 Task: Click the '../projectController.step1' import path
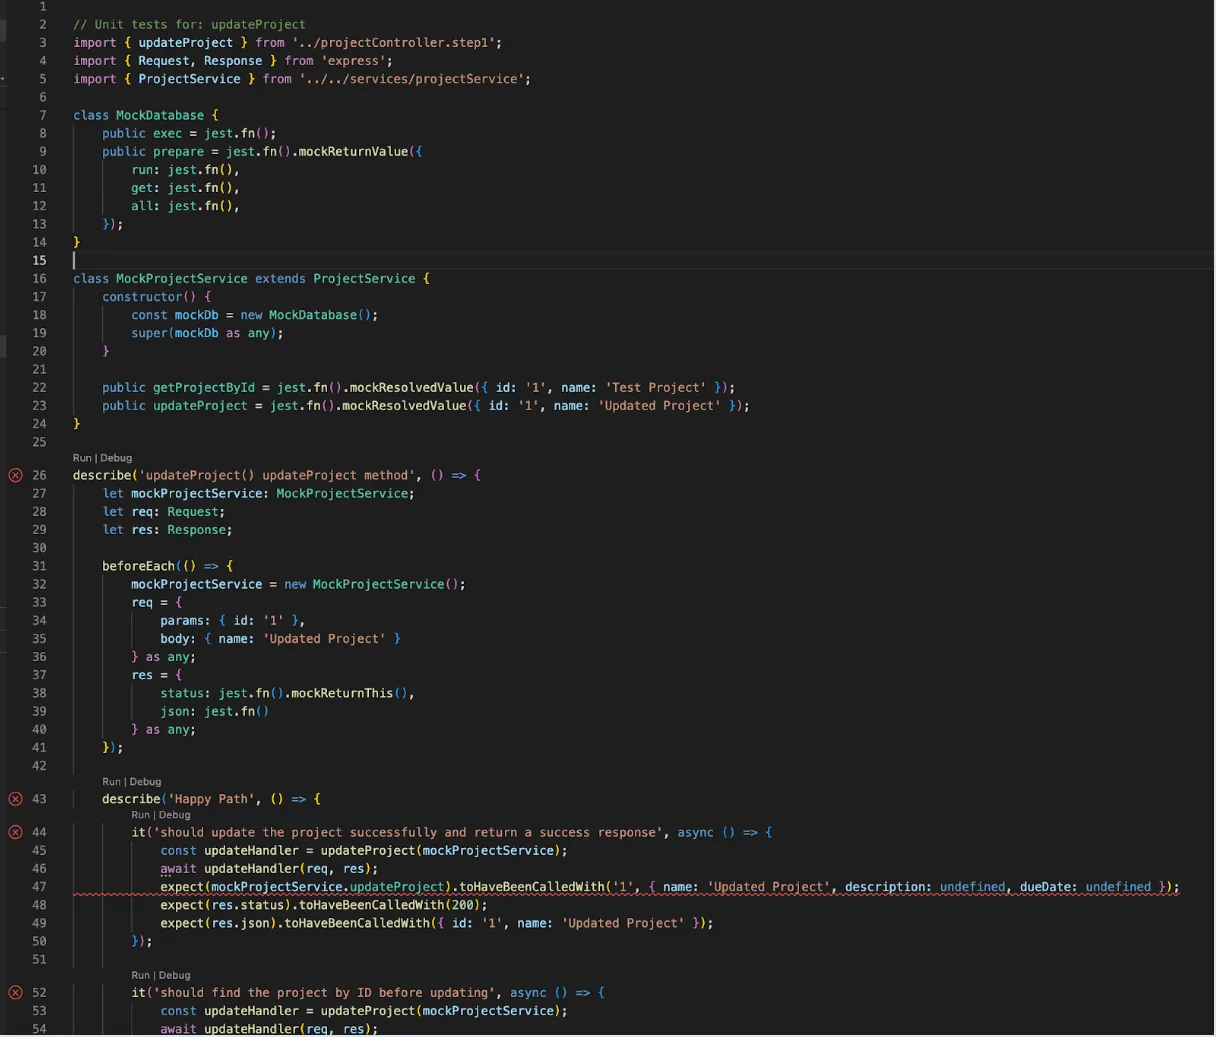click(397, 43)
